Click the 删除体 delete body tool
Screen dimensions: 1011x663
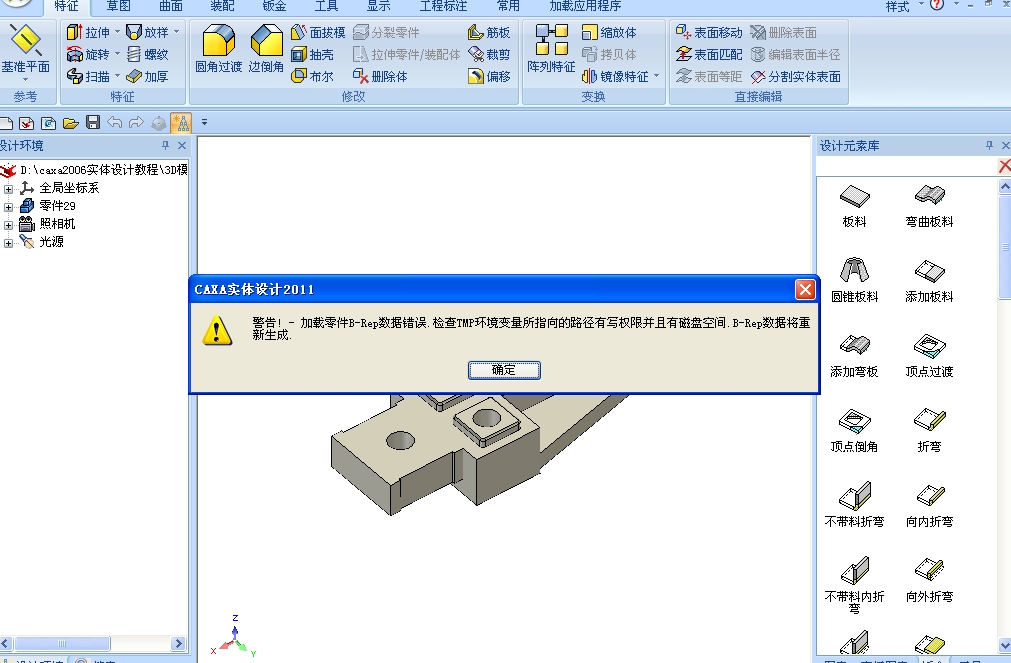380,76
